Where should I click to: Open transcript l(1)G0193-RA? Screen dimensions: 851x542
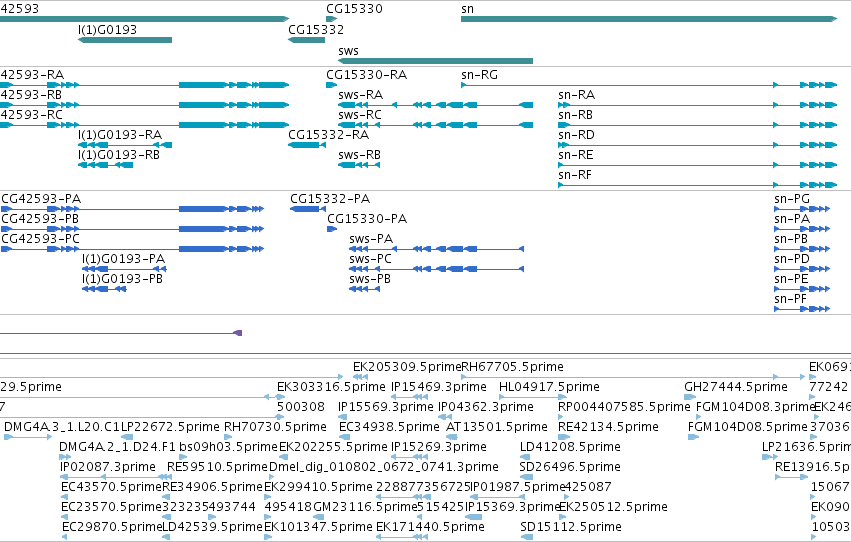point(125,145)
